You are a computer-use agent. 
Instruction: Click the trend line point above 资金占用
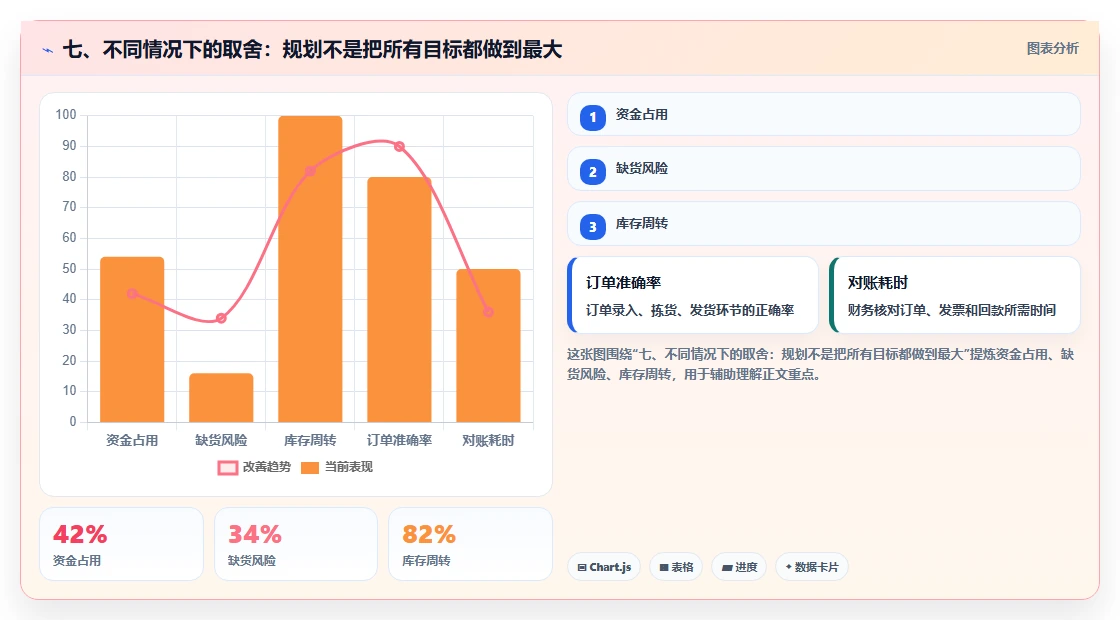132,294
